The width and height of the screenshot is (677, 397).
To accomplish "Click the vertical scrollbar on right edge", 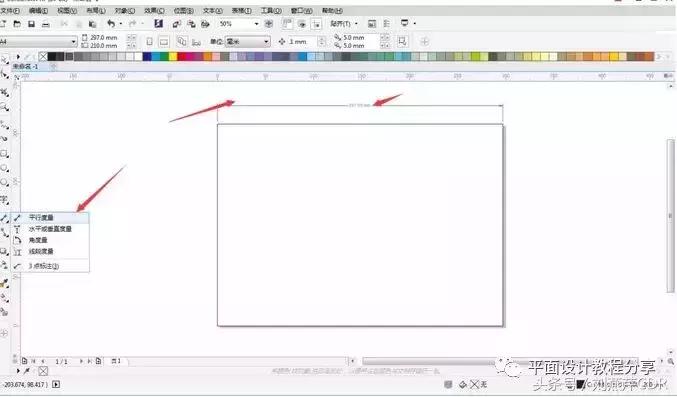I will 671,215.
